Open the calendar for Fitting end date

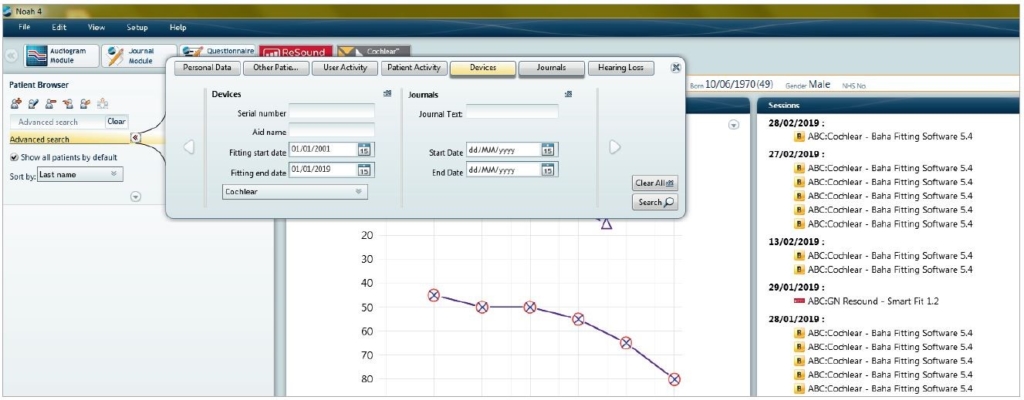point(364,170)
